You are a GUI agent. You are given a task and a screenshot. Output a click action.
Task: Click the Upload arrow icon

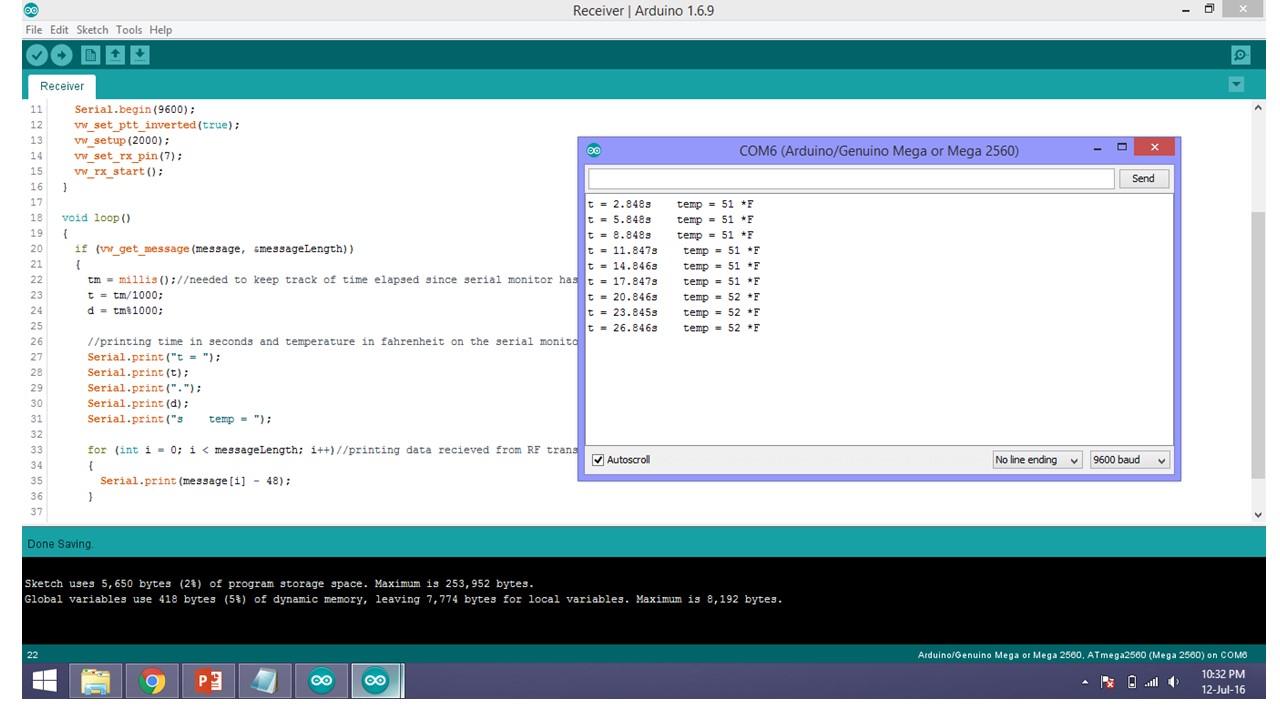(61, 55)
